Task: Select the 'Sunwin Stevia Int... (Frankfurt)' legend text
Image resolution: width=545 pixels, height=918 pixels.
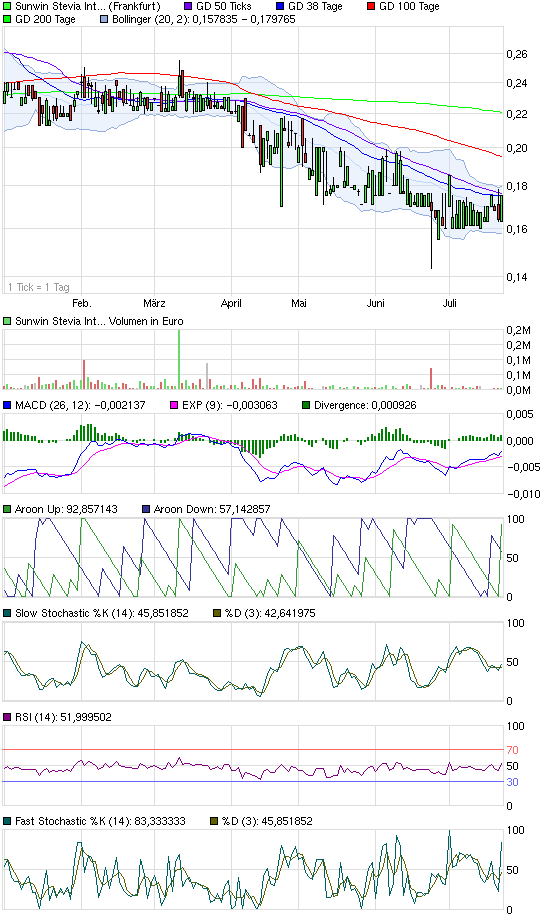Action: 88,6
